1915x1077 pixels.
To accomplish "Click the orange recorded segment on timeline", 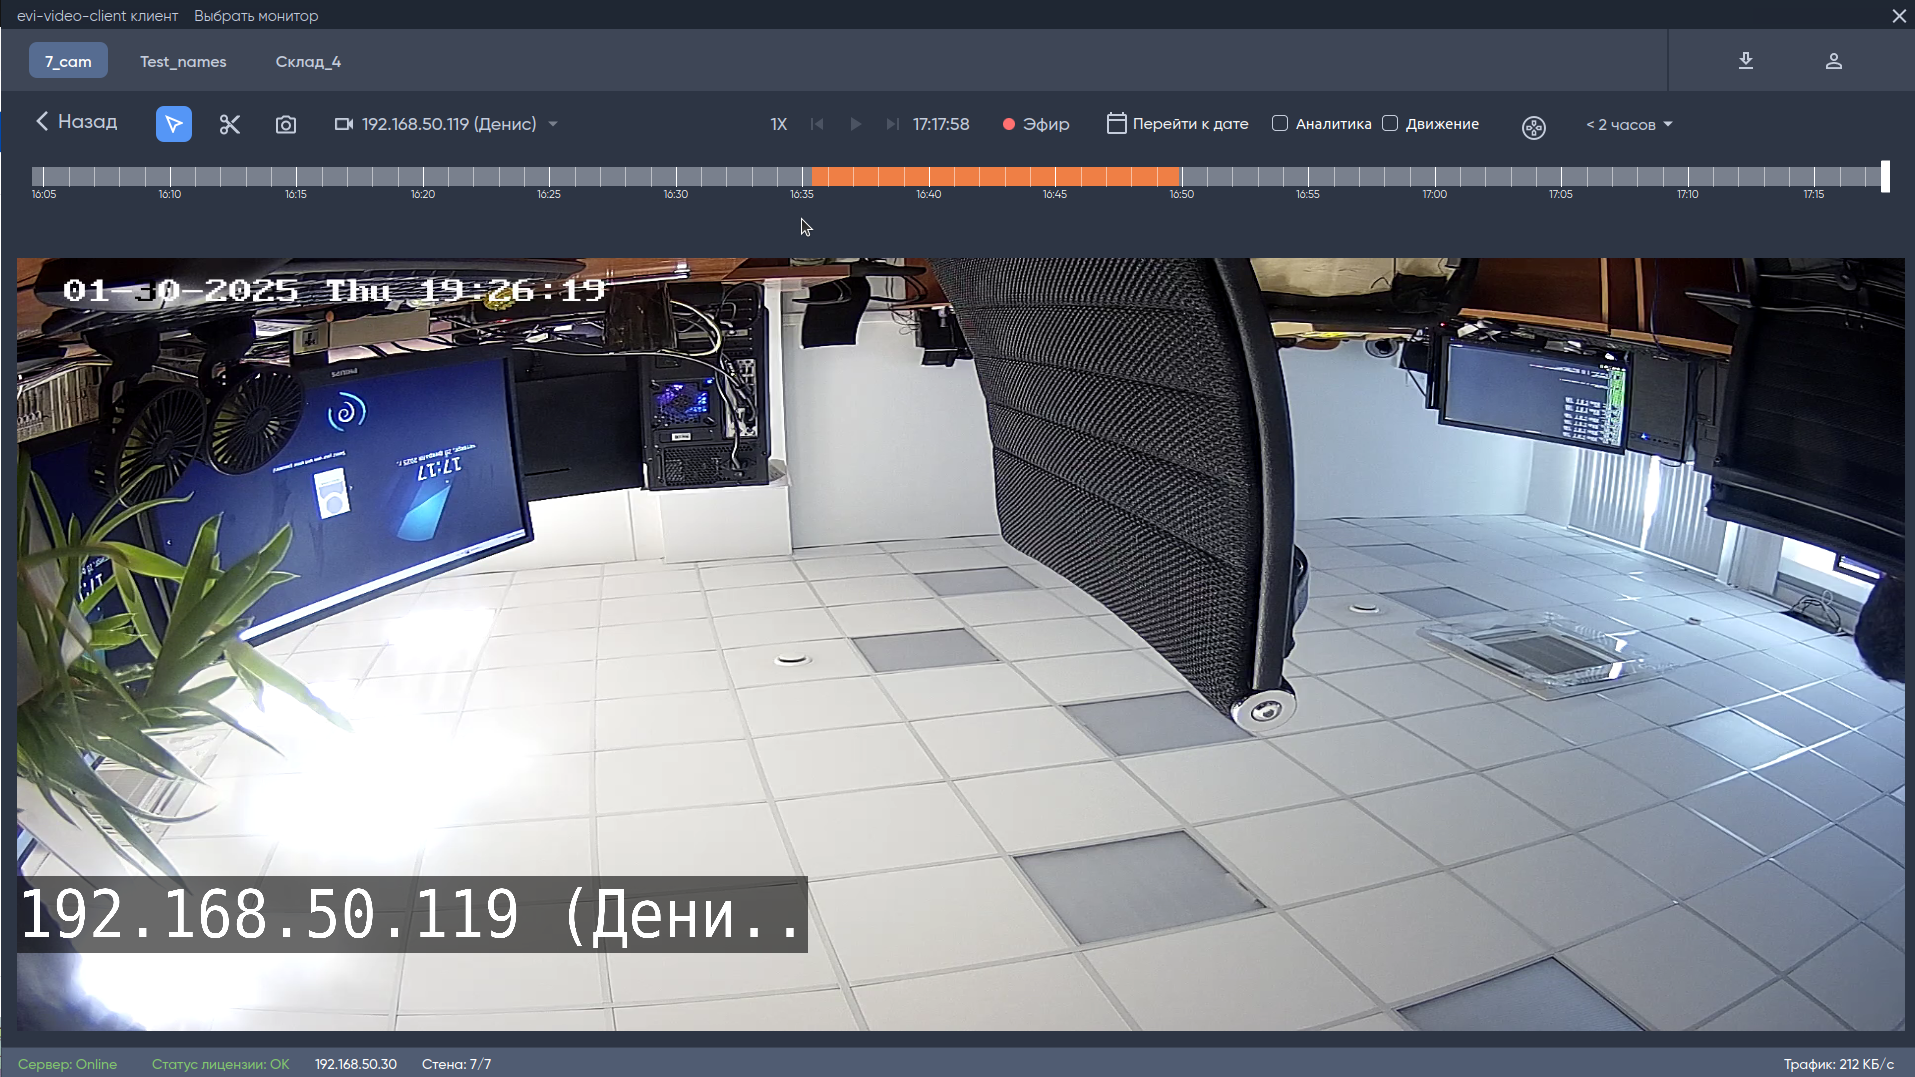I will pyautogui.click(x=995, y=176).
